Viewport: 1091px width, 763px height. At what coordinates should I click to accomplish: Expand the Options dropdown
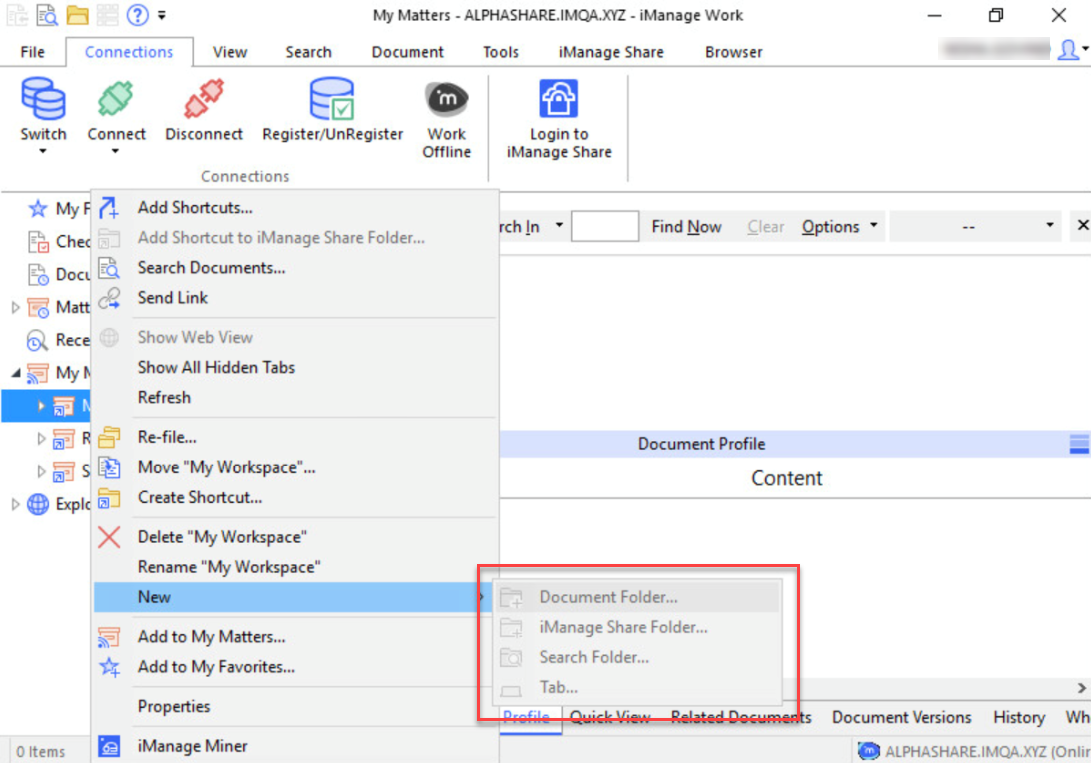coord(873,226)
